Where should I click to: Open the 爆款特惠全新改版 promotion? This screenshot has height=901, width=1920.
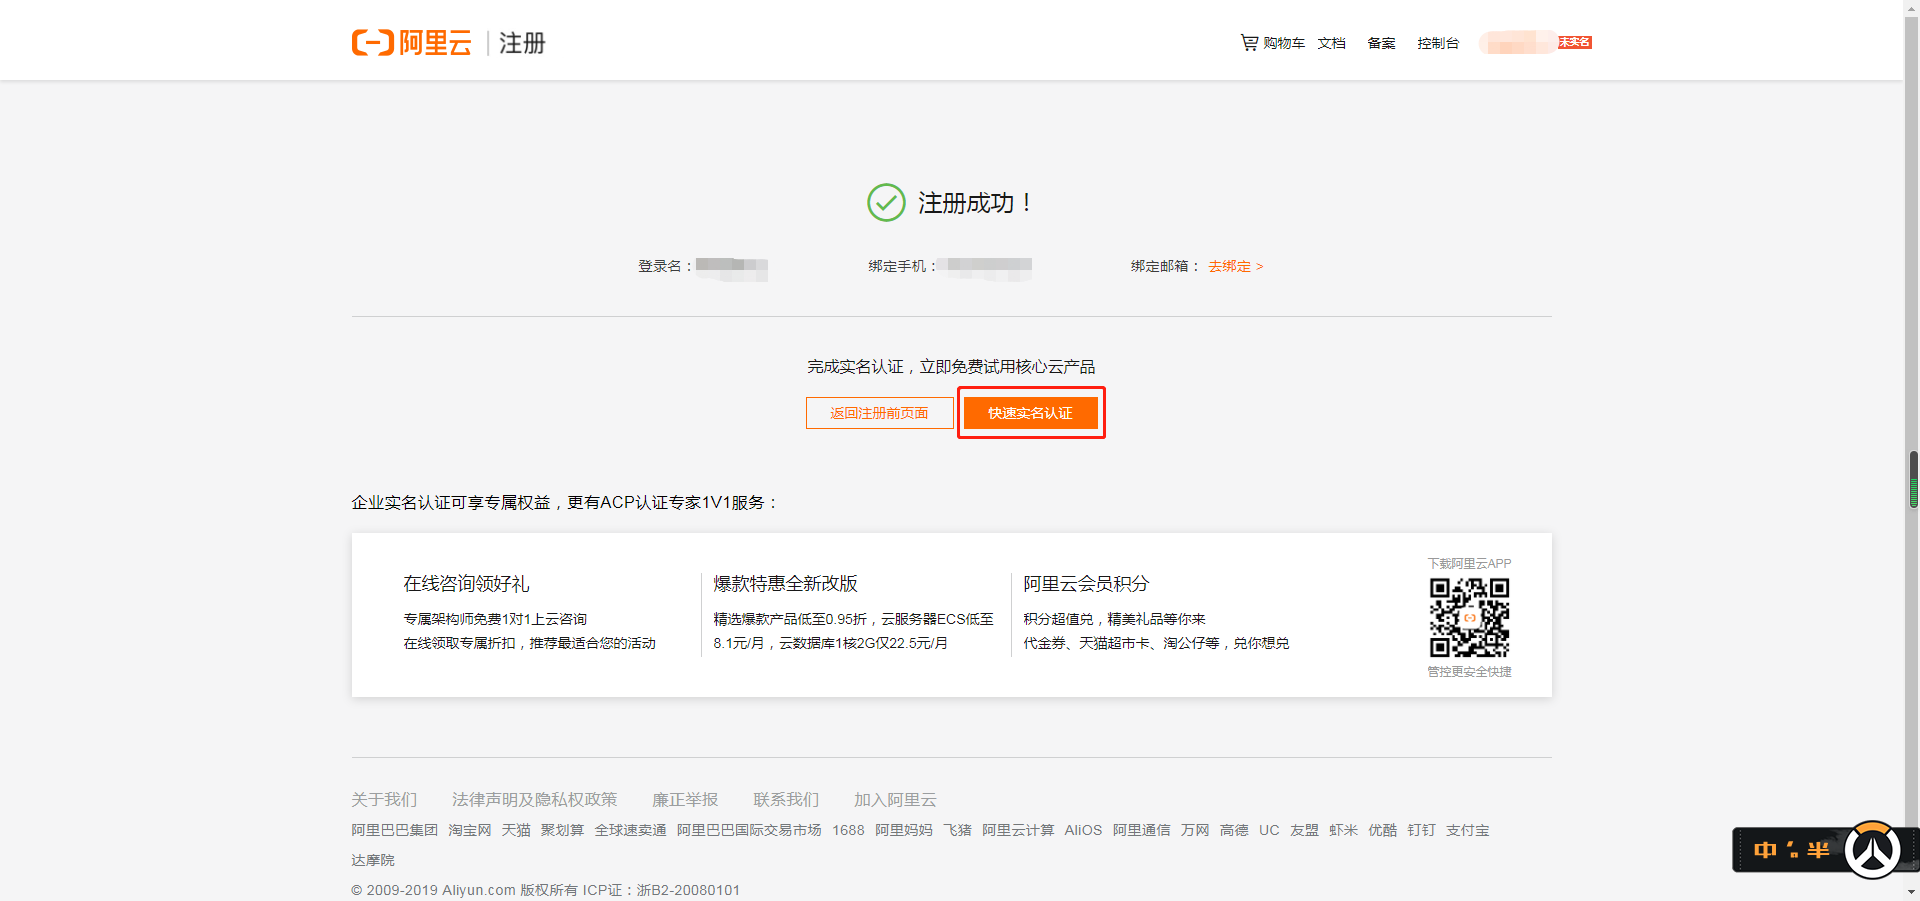click(785, 584)
